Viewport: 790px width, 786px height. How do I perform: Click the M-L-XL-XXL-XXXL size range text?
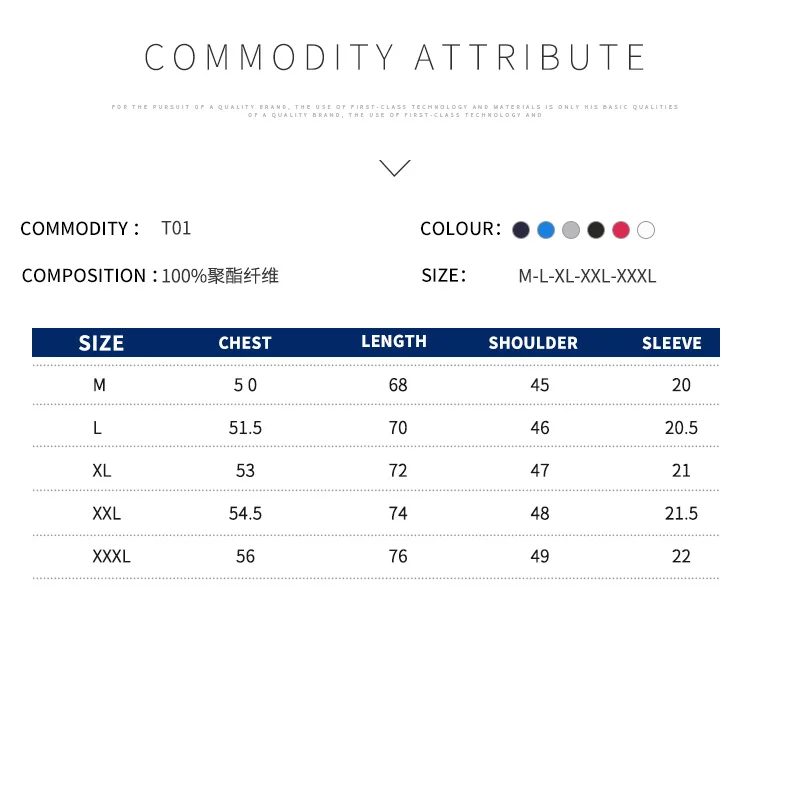587,276
